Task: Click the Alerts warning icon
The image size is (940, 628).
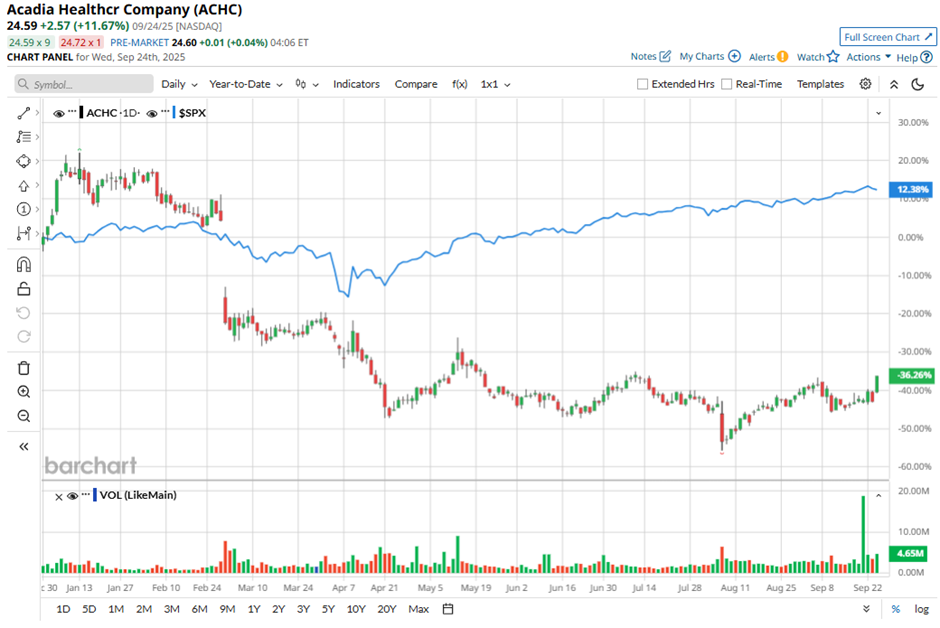Action: click(x=782, y=57)
